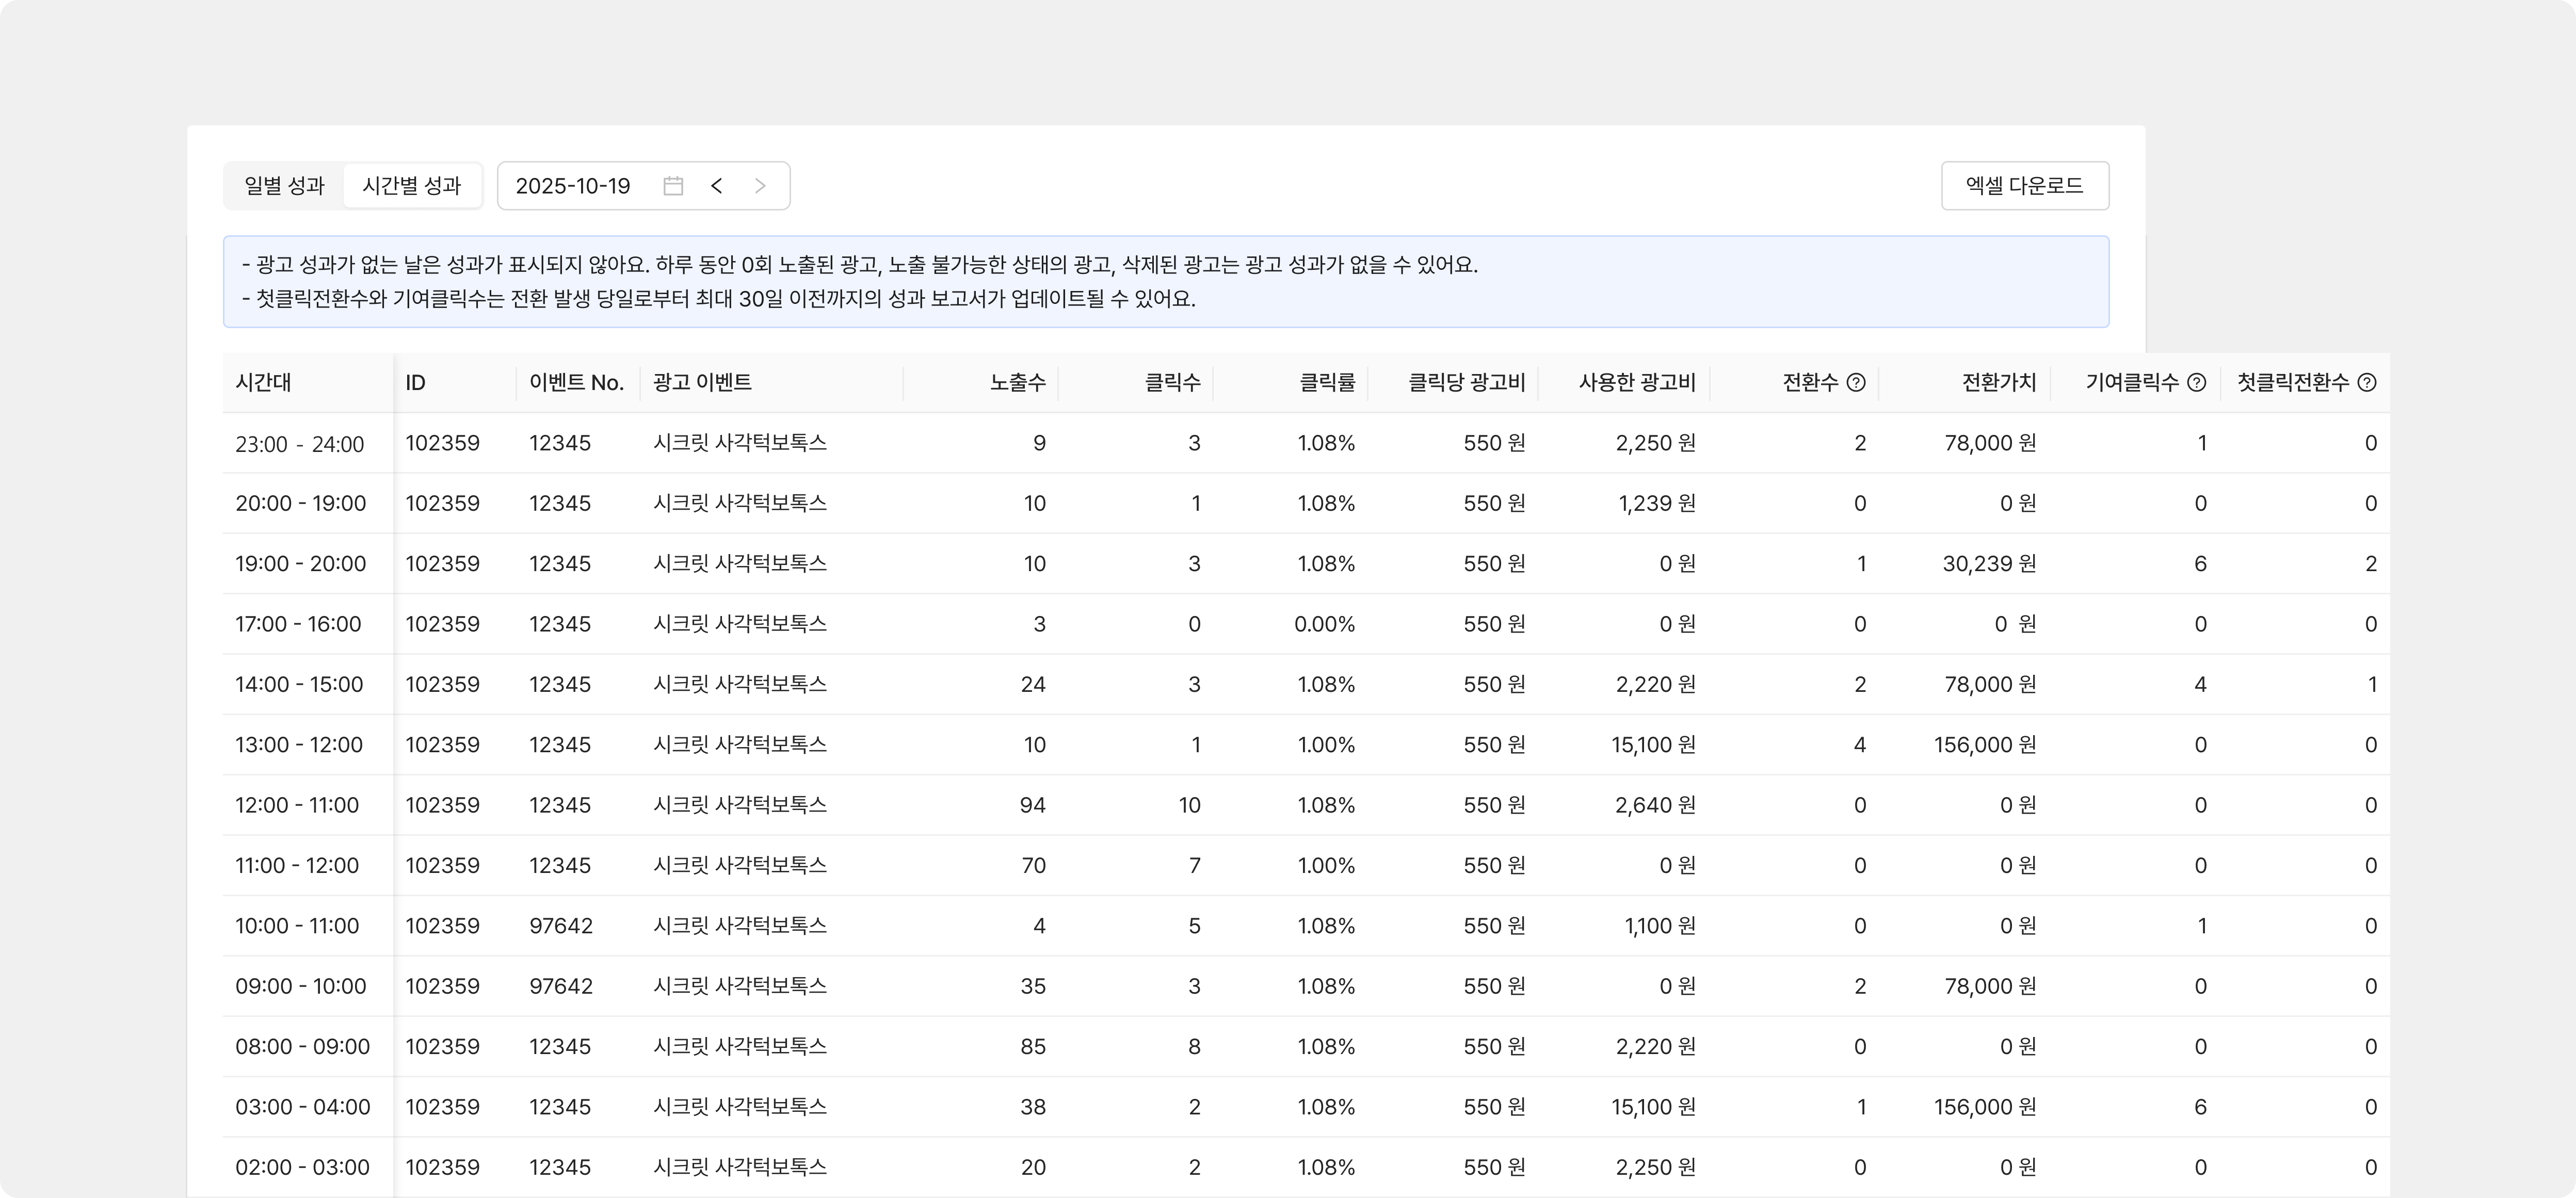This screenshot has height=1198, width=2576.
Task: Show help tooltip next to 전환수 header
Action: (x=1856, y=382)
